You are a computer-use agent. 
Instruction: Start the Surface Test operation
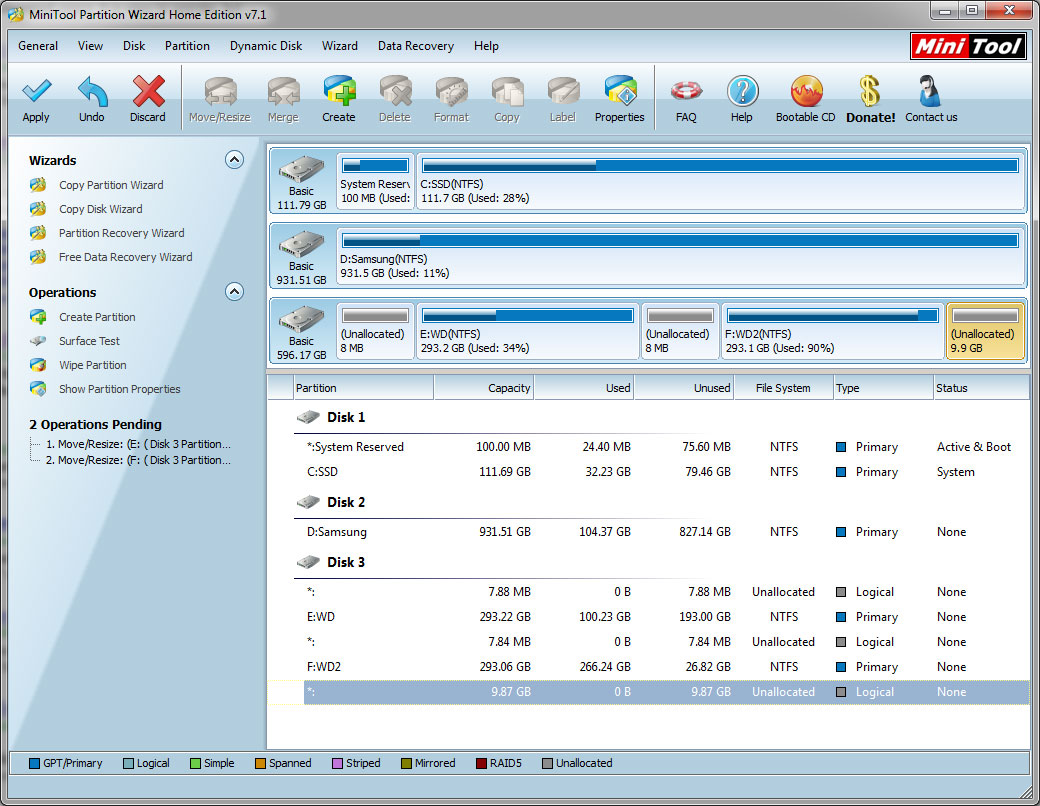tap(90, 341)
